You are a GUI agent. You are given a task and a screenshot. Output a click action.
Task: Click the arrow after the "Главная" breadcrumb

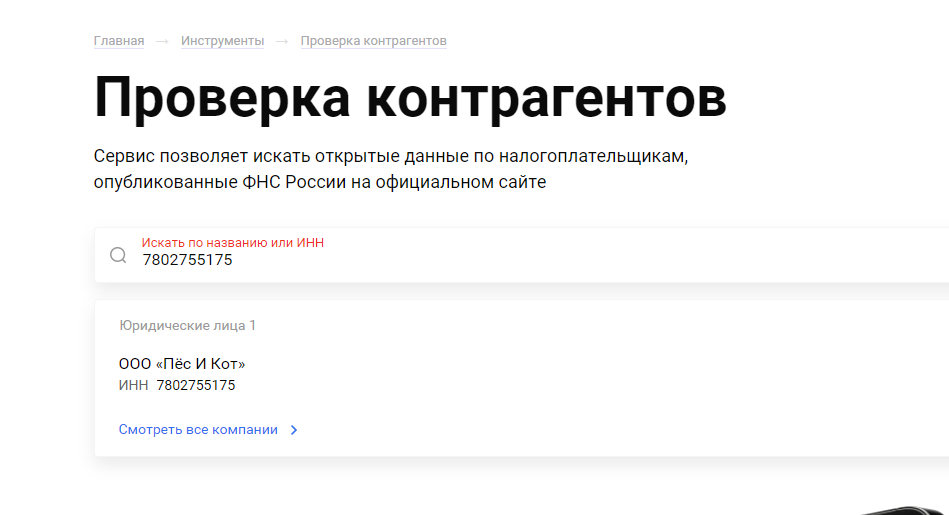pyautogui.click(x=162, y=41)
